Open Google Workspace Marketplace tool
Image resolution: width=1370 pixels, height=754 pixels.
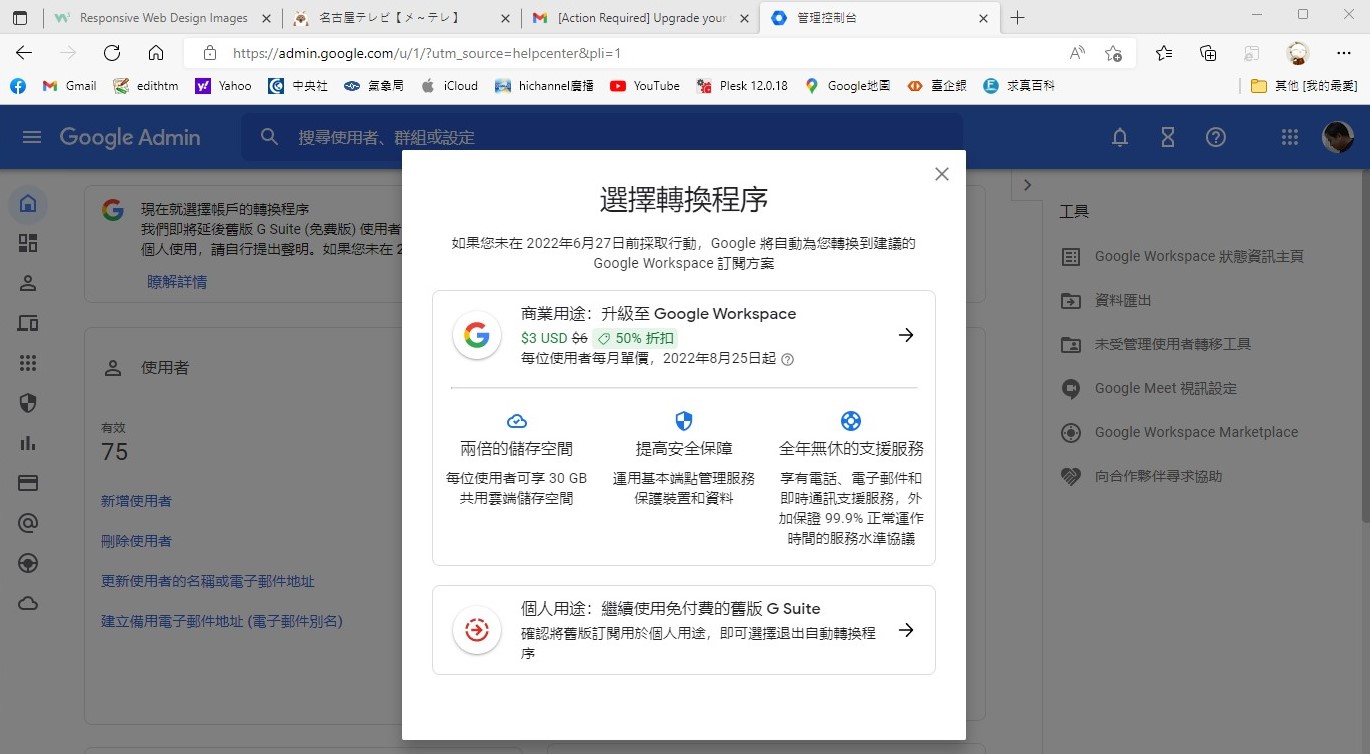pos(1179,432)
